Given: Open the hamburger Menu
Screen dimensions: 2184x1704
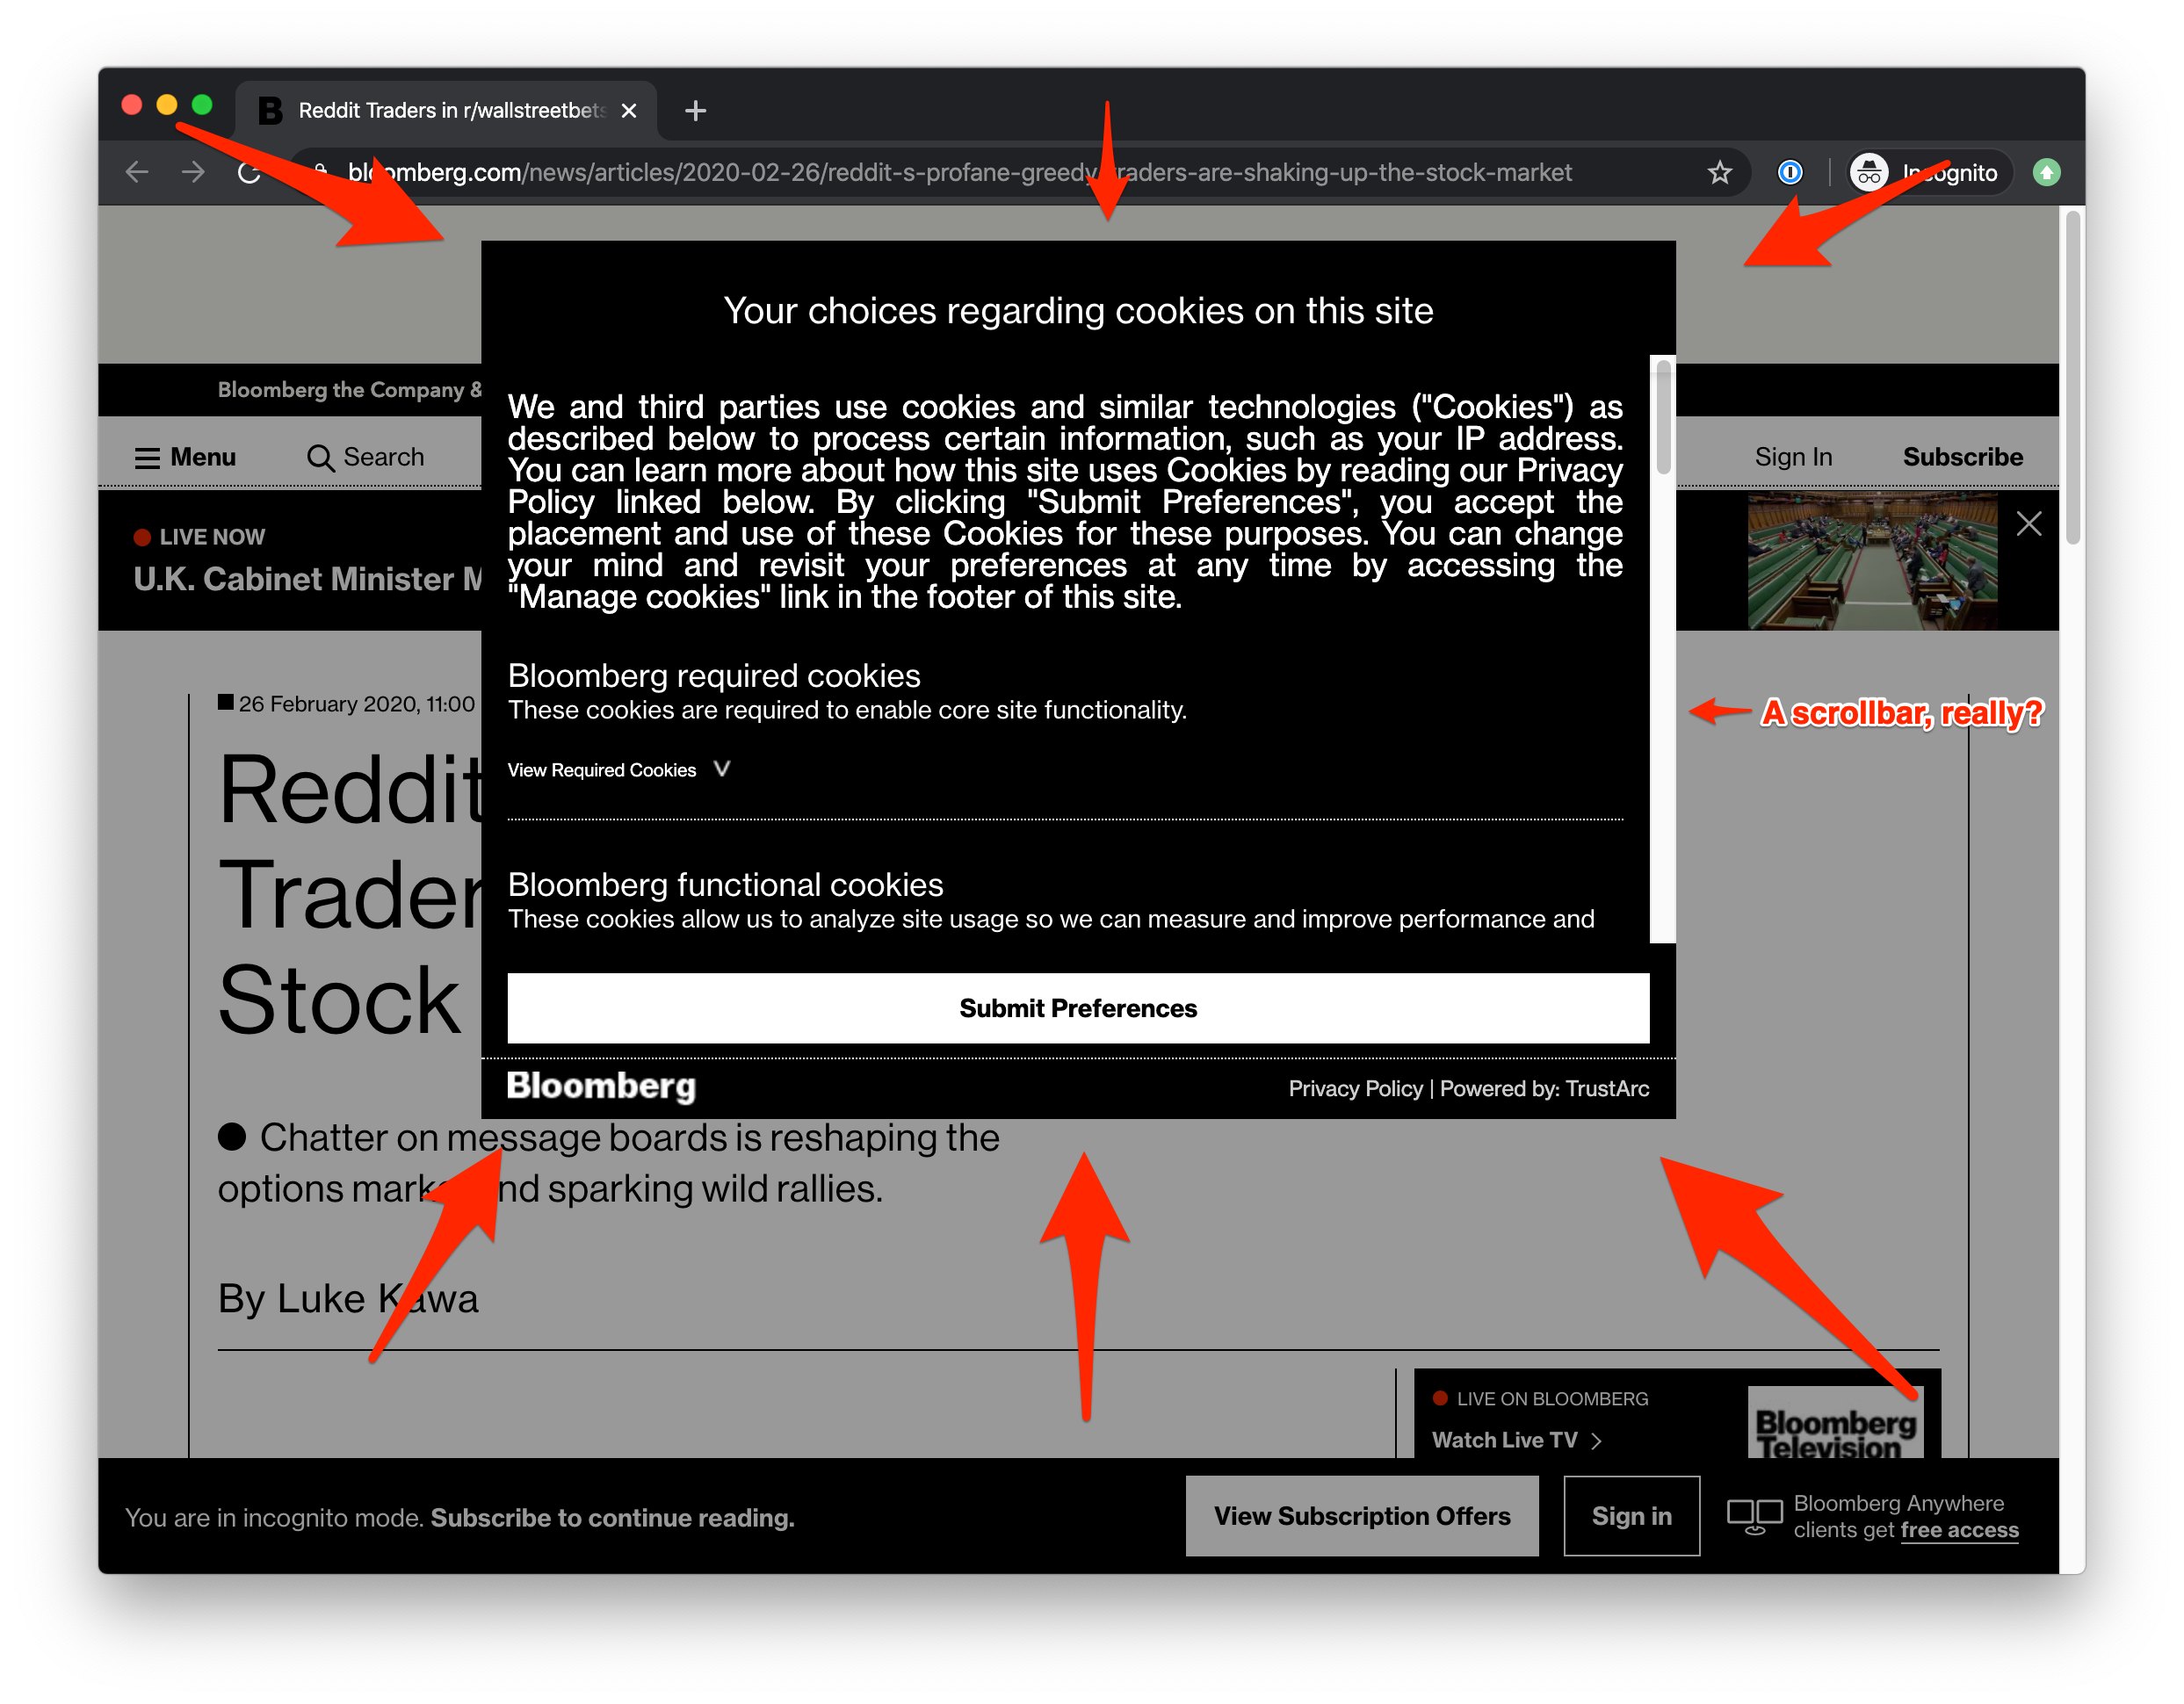Looking at the screenshot, I should (185, 457).
